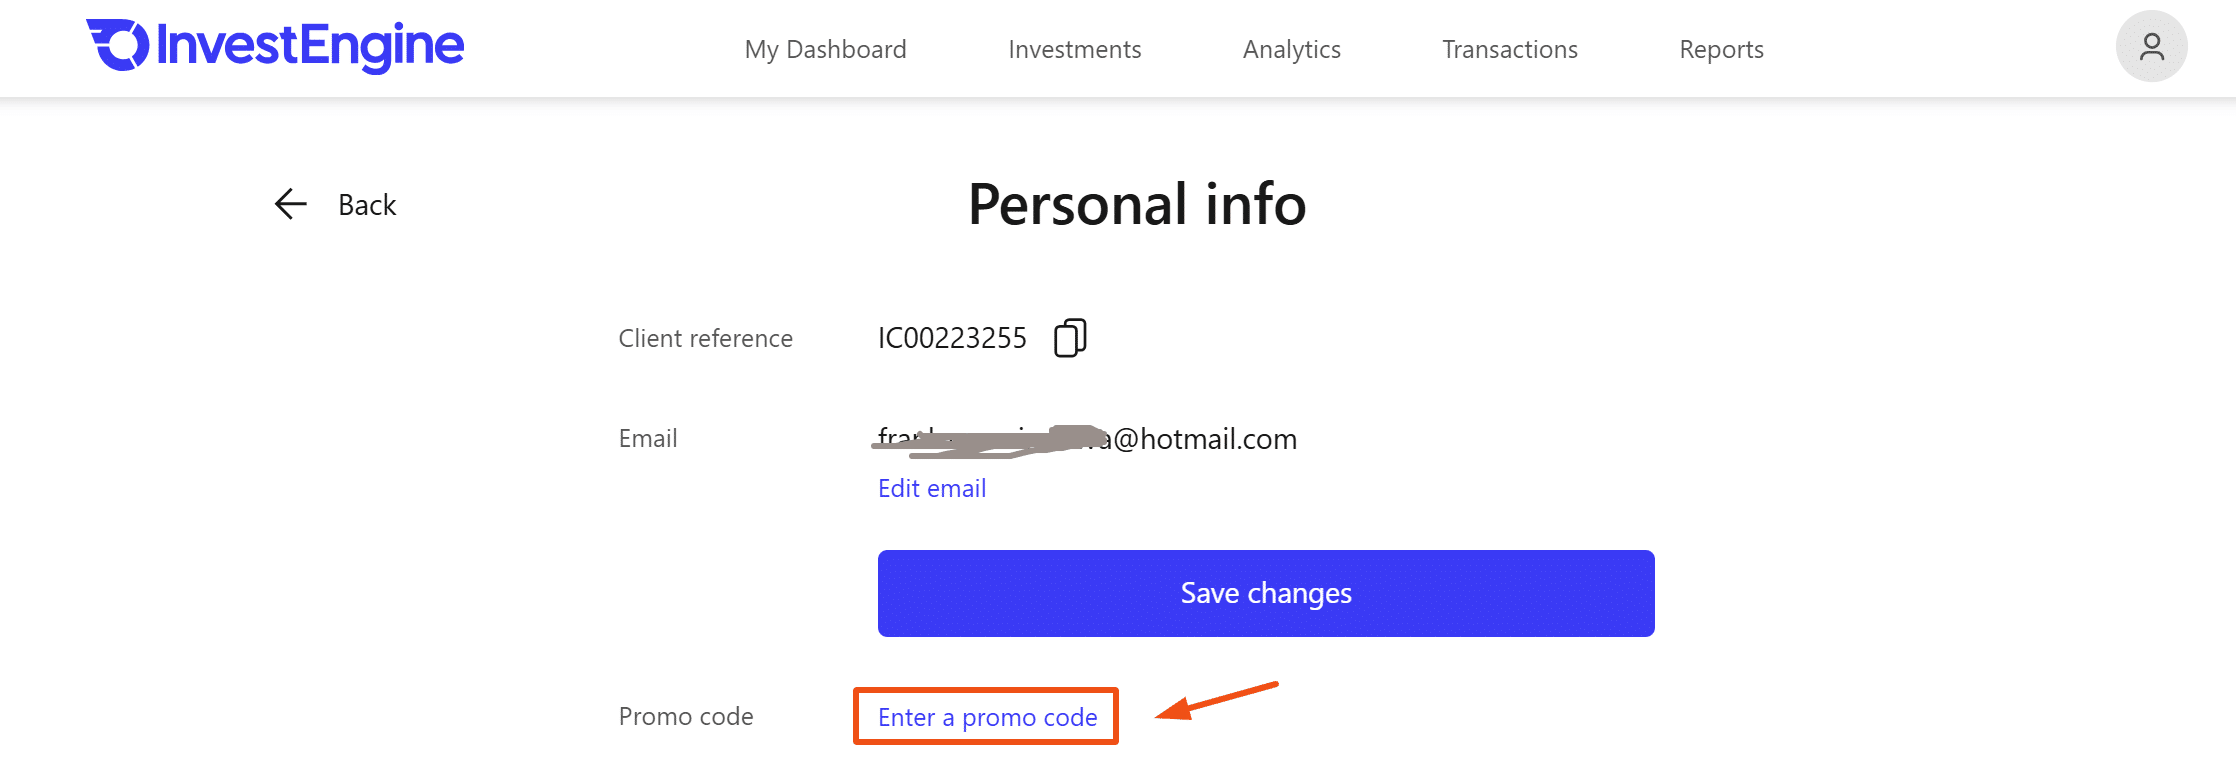Click the Back text link

pyautogui.click(x=367, y=205)
